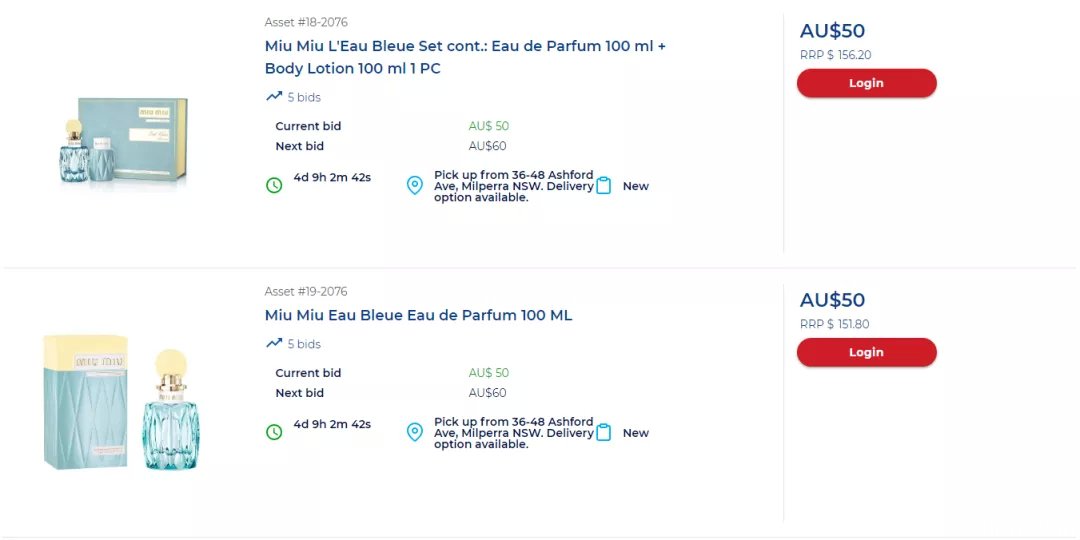Screen dimensions: 1080x540
Task: Click the bids trend icon for Eau Bleue 100 ML
Action: [274, 343]
